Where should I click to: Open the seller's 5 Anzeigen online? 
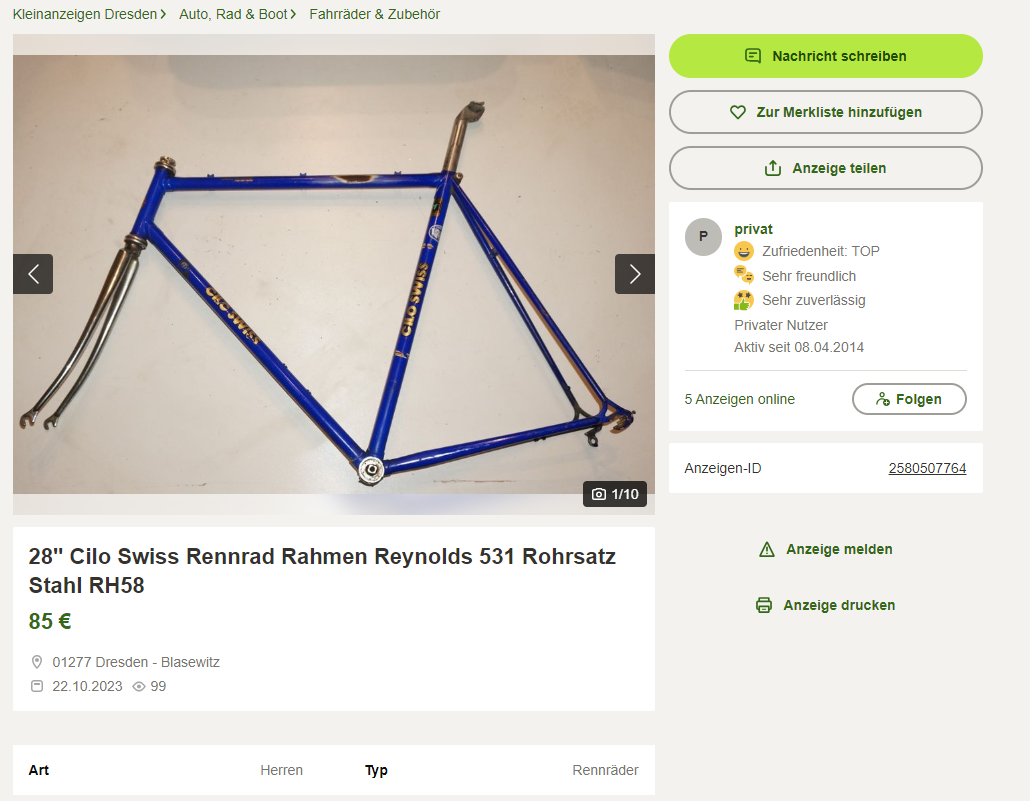[x=740, y=399]
